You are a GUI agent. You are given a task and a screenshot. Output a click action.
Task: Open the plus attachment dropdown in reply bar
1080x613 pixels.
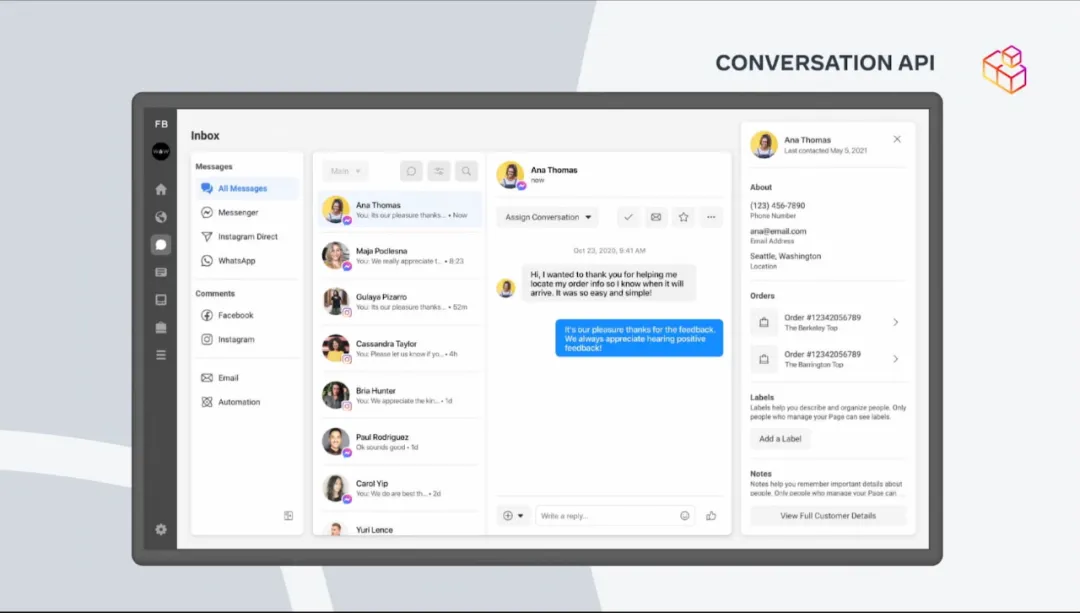point(513,515)
